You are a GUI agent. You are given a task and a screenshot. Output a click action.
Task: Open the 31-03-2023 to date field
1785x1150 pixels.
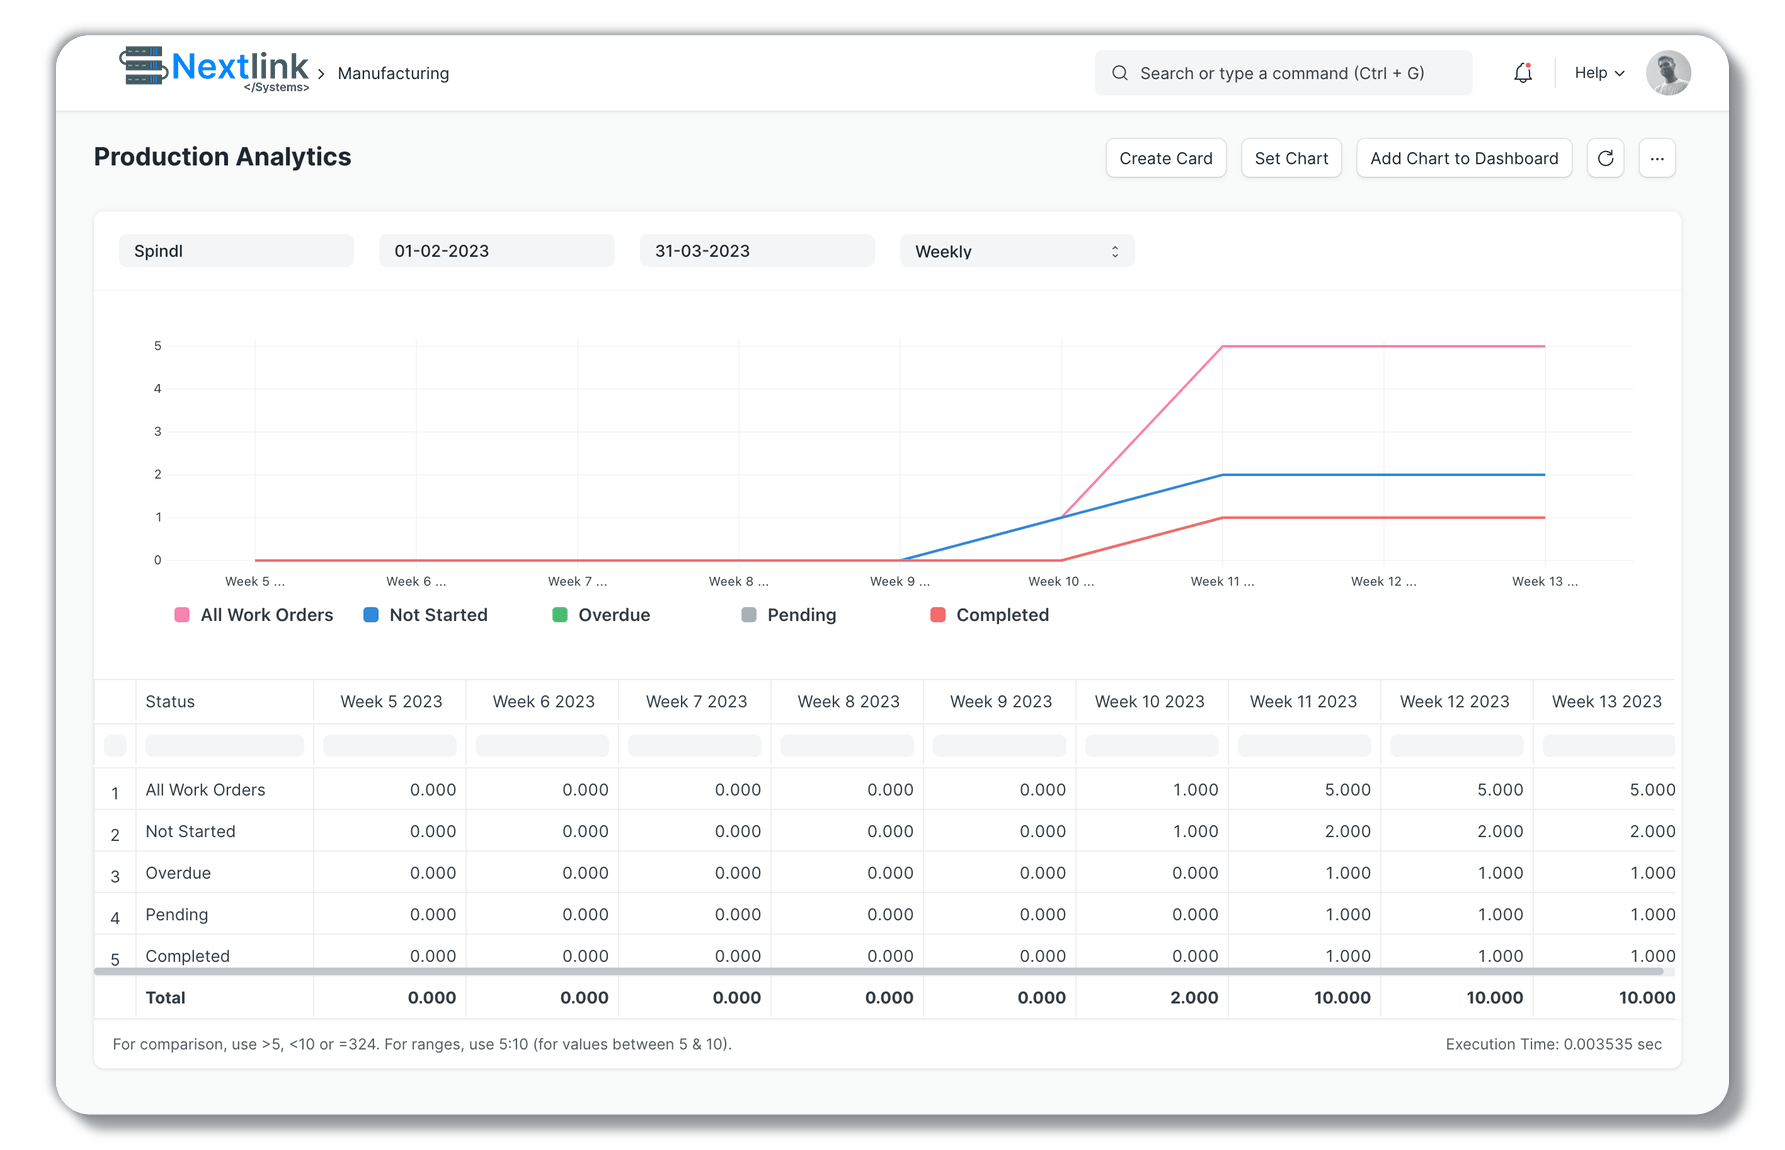point(757,251)
